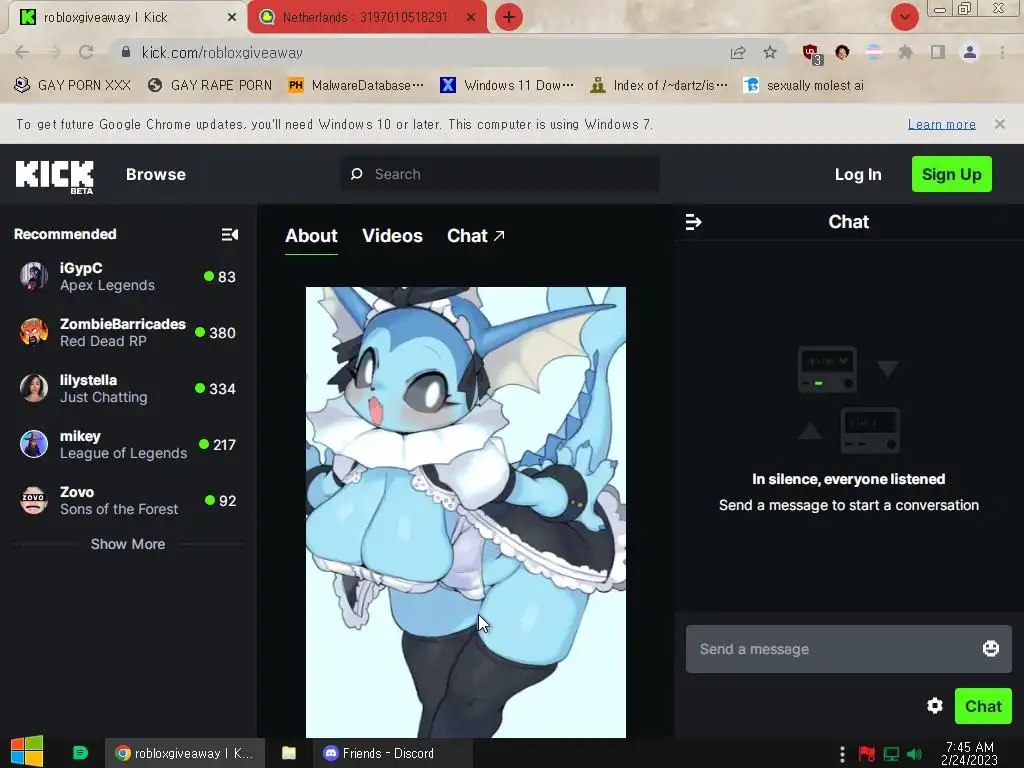This screenshot has height=768, width=1024.
Task: Open lilystella Just Chatting stream
Action: [x=128, y=389]
